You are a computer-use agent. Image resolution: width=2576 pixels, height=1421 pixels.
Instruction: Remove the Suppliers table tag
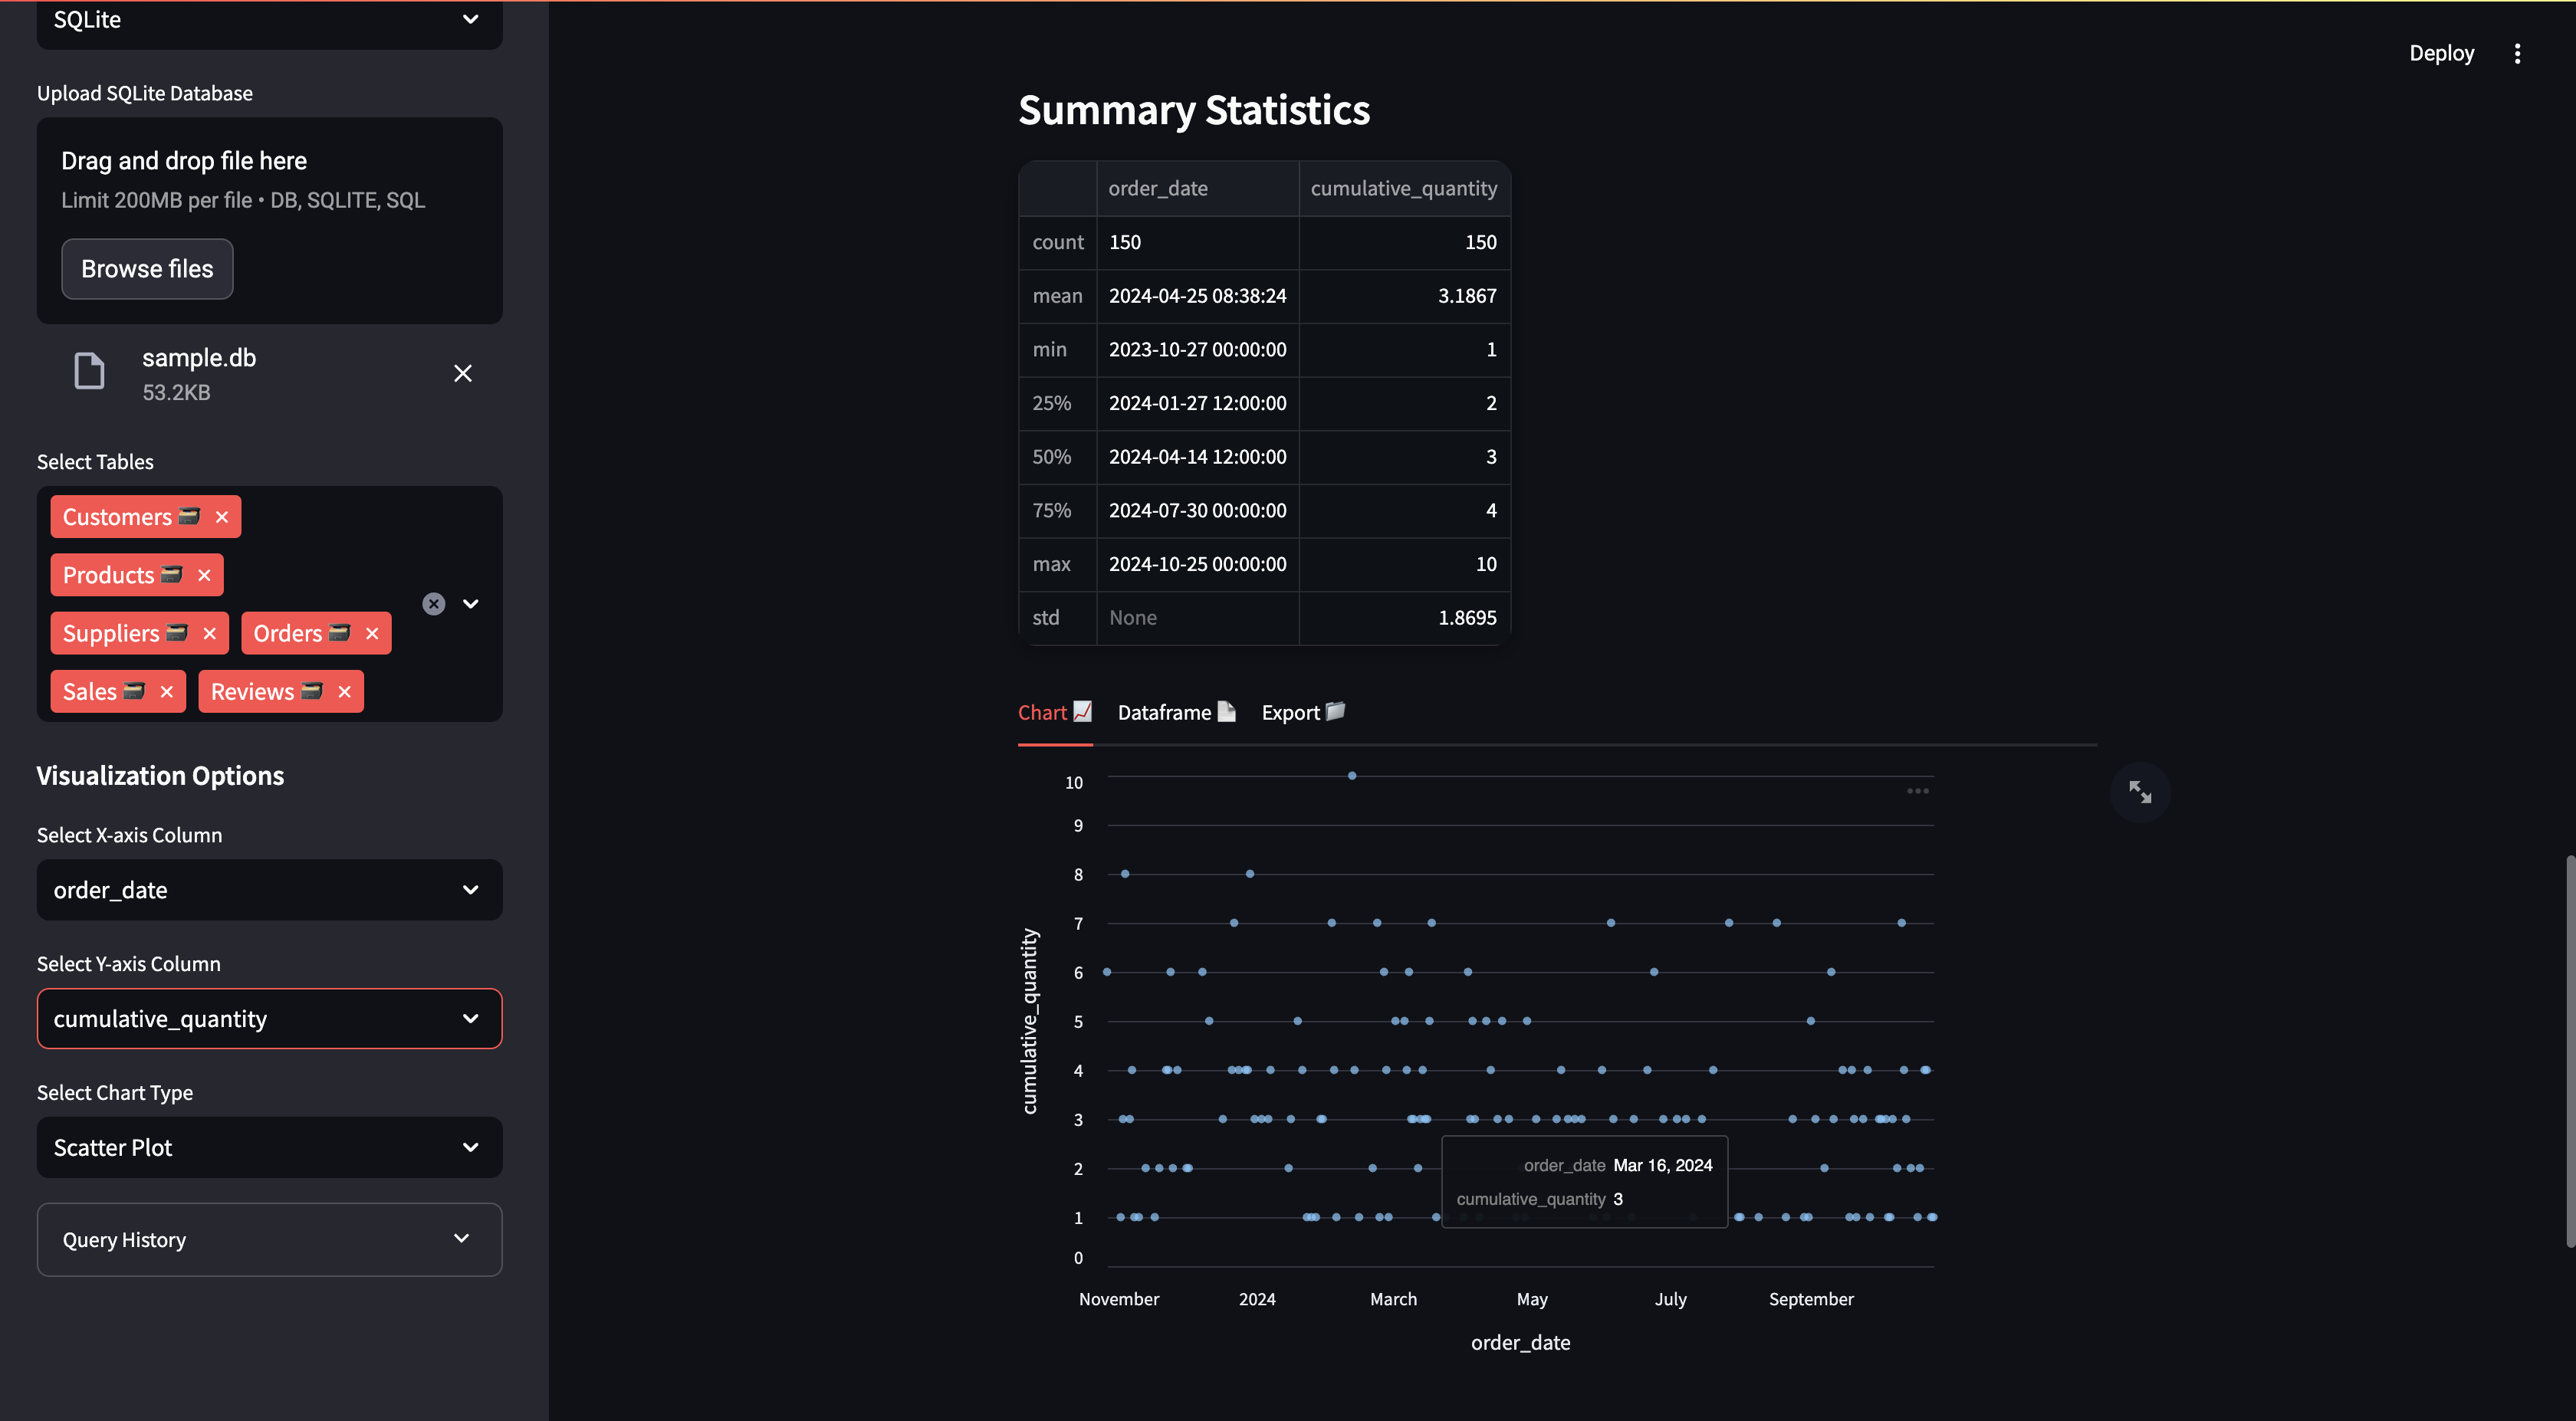(x=209, y=633)
